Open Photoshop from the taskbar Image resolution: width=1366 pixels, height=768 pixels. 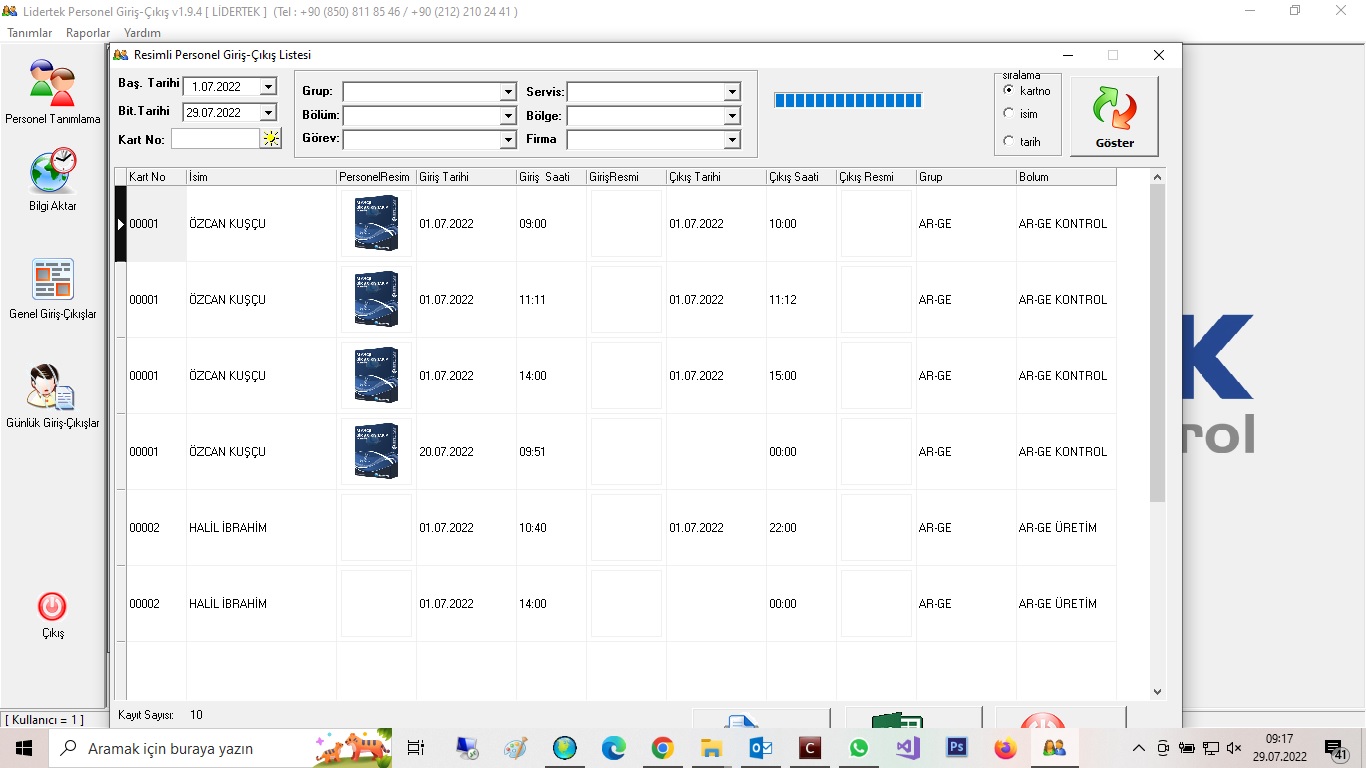click(956, 748)
